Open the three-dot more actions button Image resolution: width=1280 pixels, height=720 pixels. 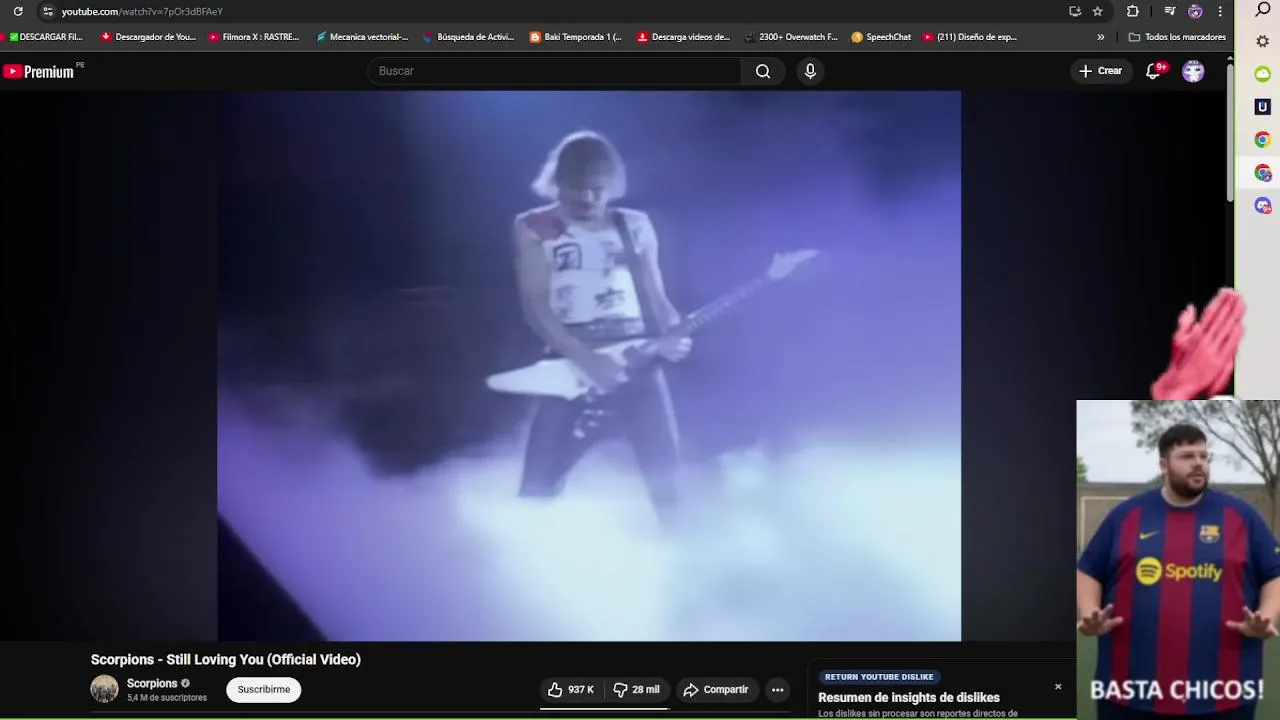click(777, 690)
